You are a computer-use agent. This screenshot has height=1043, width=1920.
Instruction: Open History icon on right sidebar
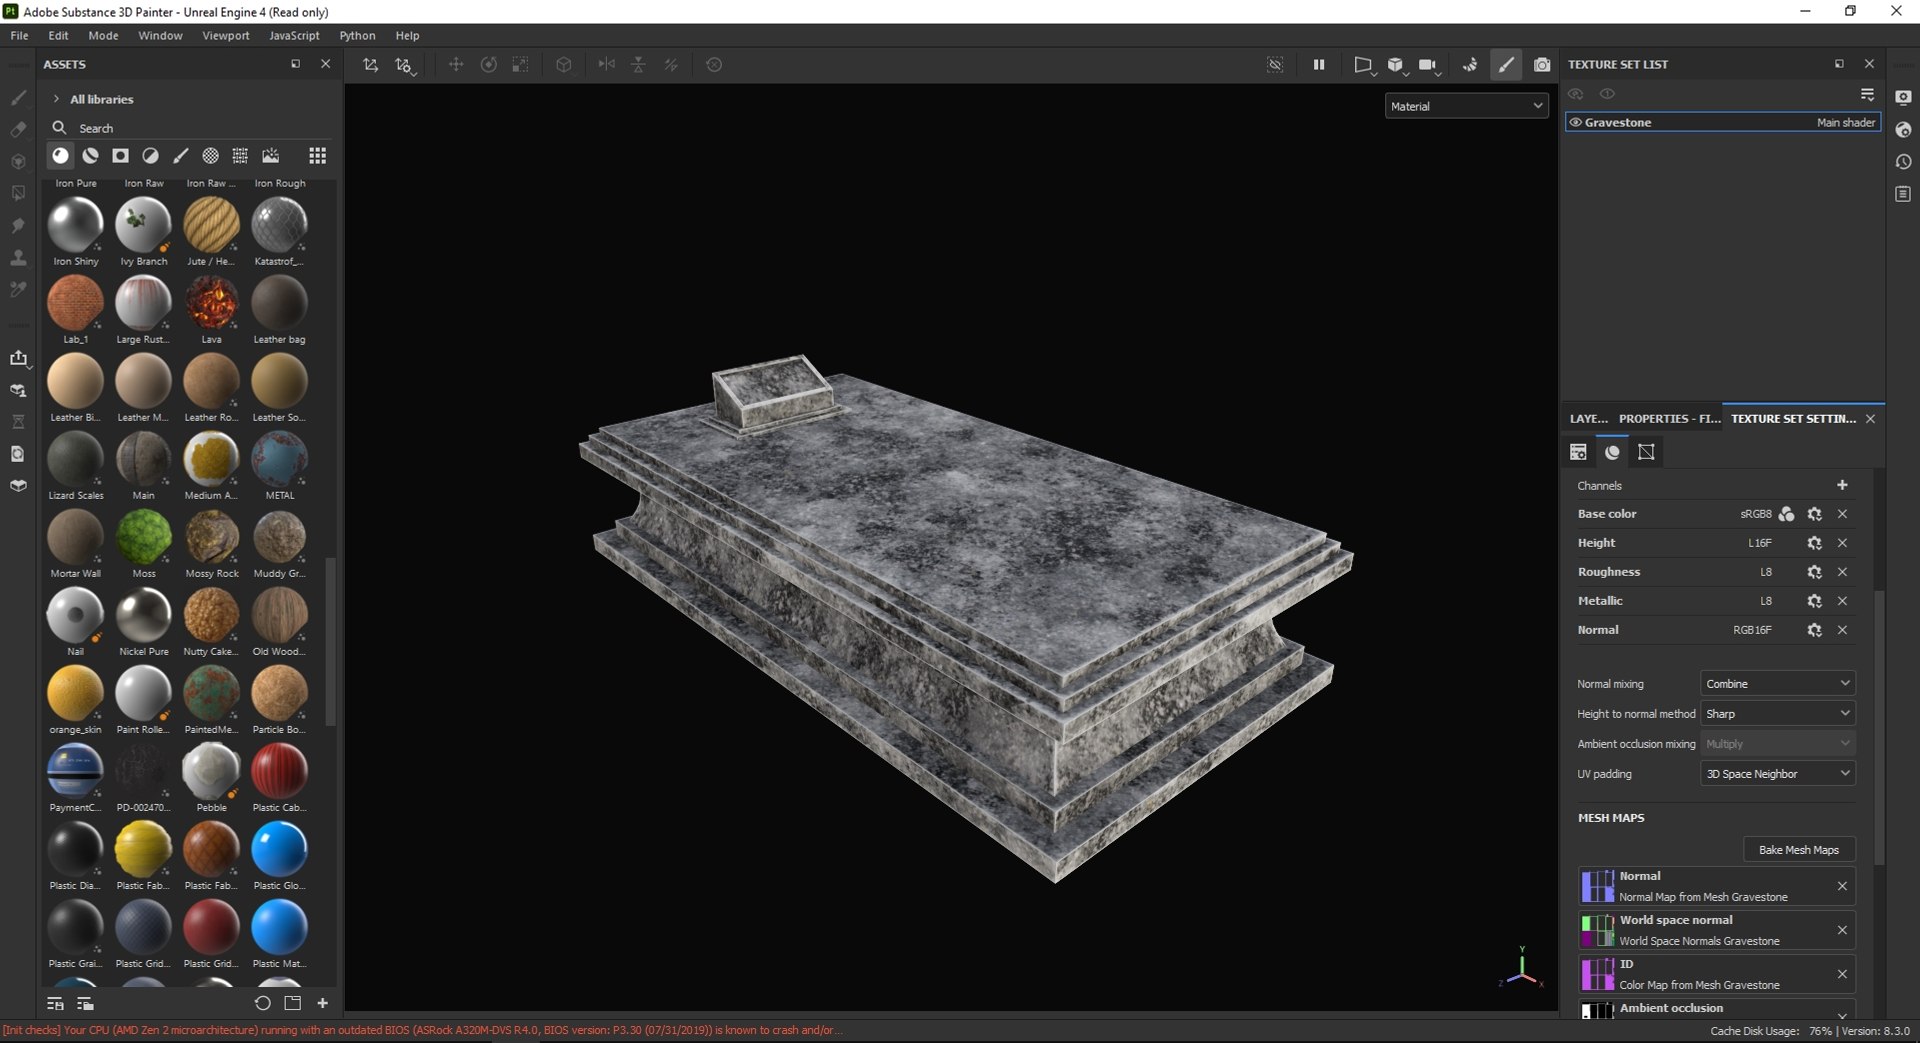[x=1903, y=162]
